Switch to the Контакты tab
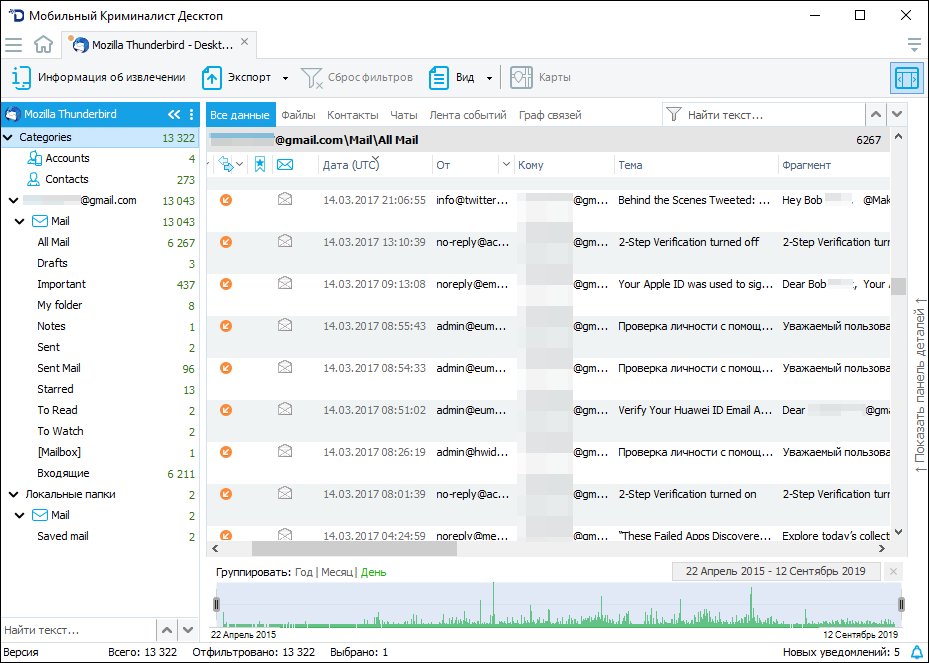929x663 pixels. click(x=353, y=115)
